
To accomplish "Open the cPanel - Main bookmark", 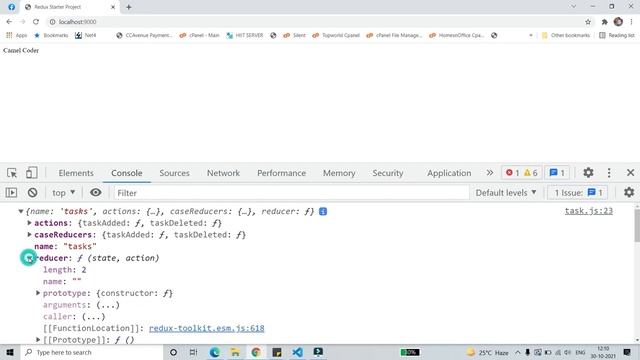I will [x=200, y=35].
